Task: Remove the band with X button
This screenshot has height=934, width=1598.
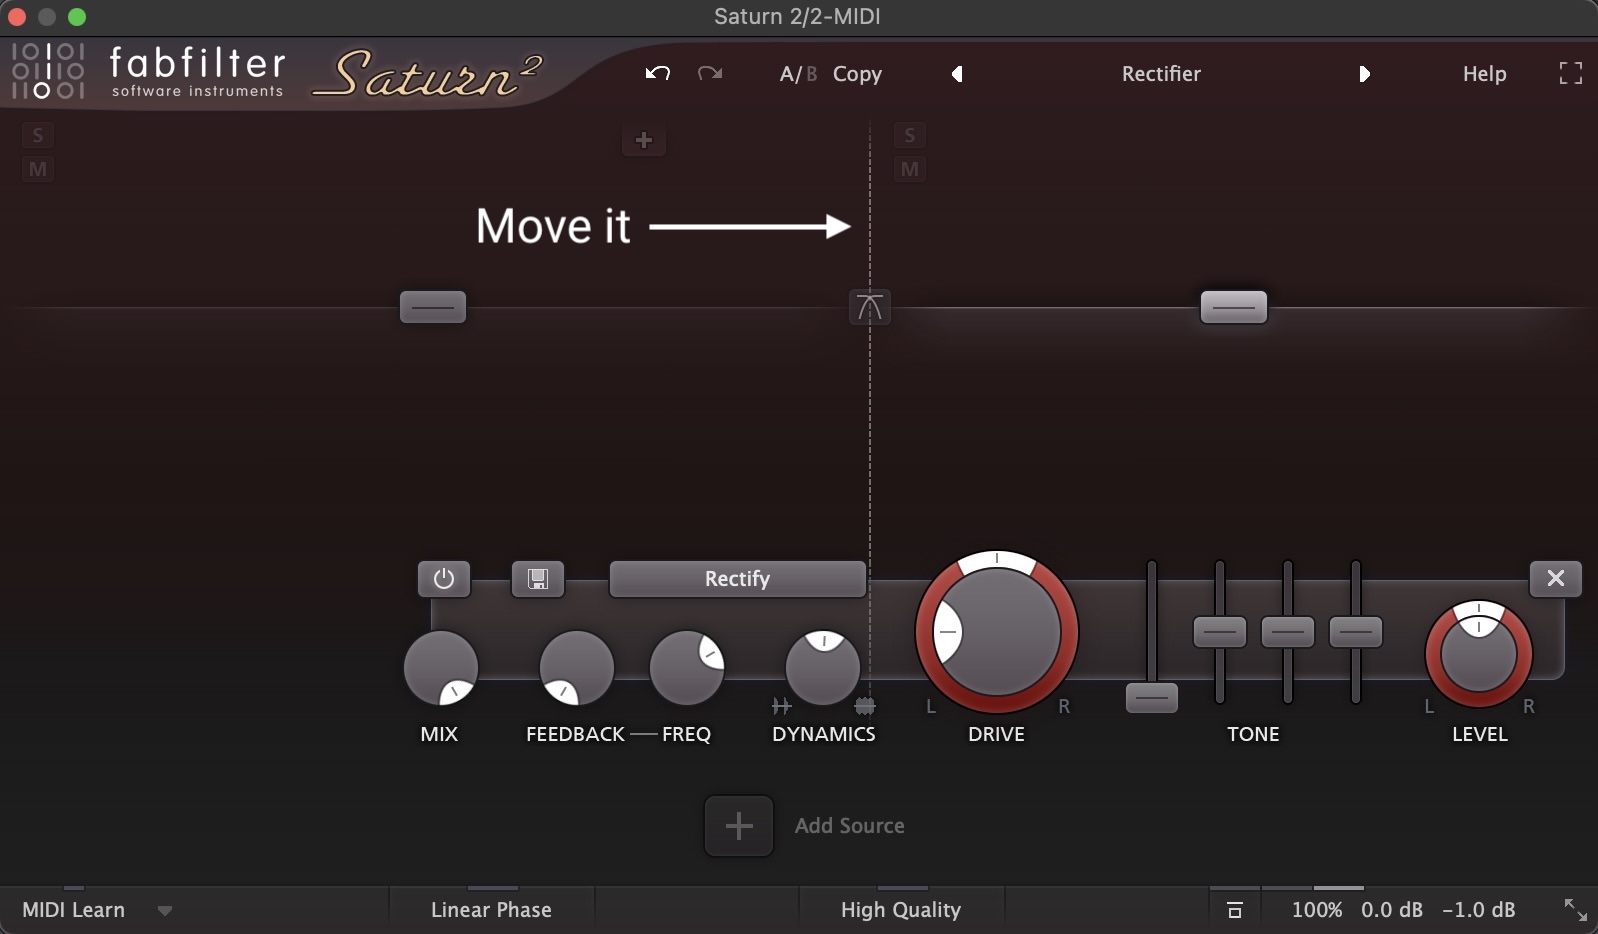Action: click(x=1556, y=578)
